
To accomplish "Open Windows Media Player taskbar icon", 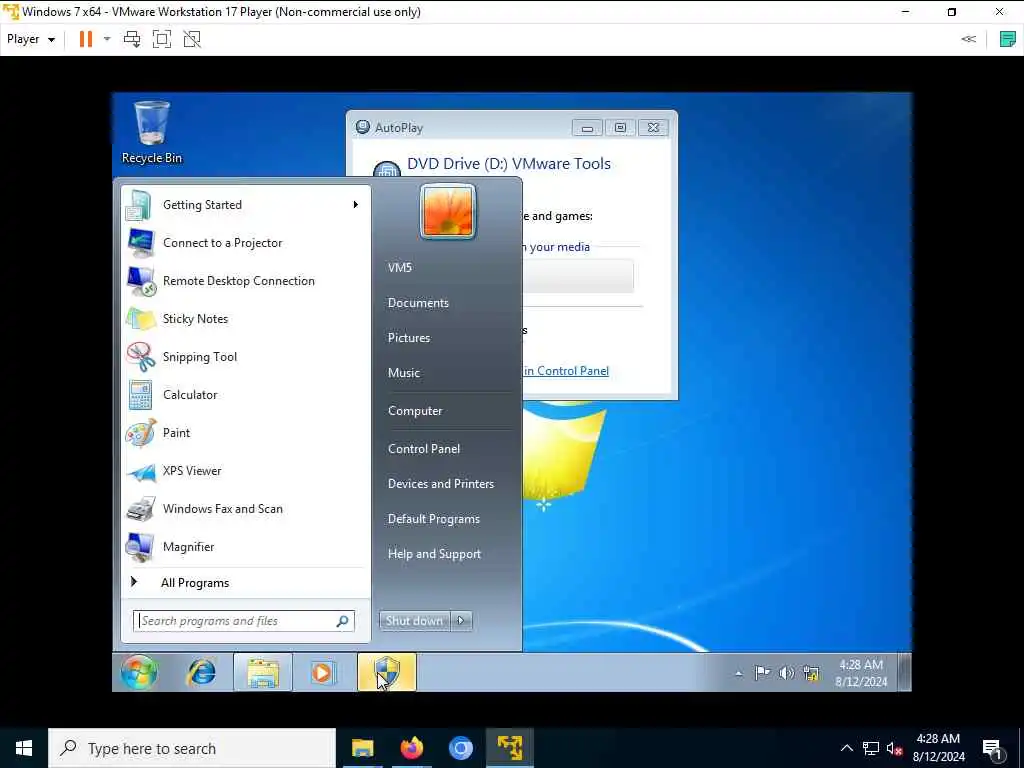I will coord(323,672).
